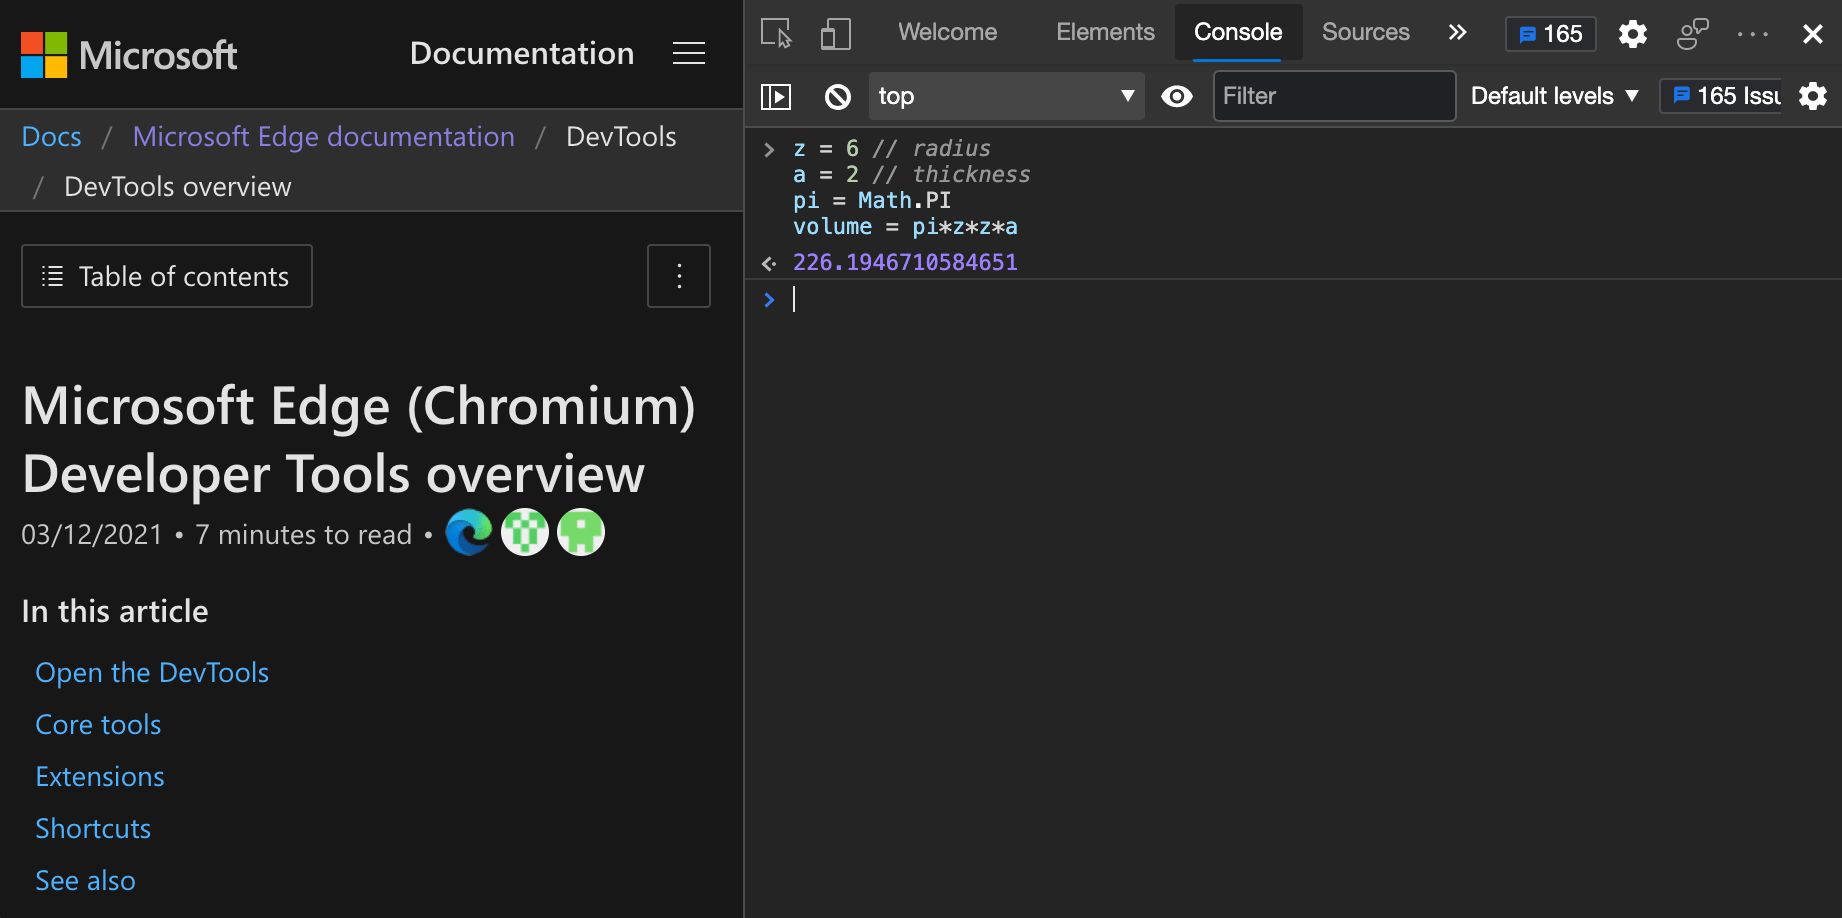1842x918 pixels.
Task: Open the article more-options three-dot menu
Action: (x=679, y=276)
